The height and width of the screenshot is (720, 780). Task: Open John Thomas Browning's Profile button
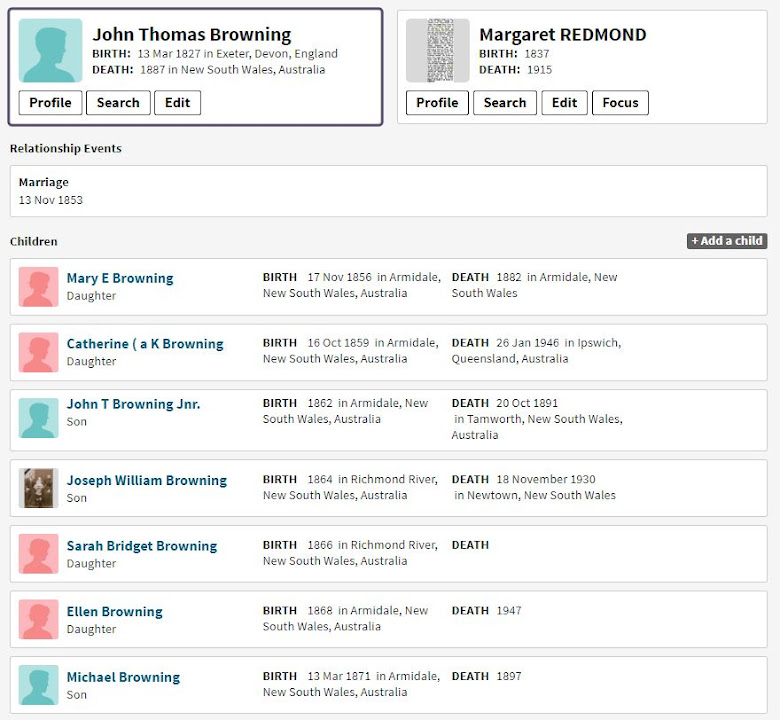coord(50,103)
